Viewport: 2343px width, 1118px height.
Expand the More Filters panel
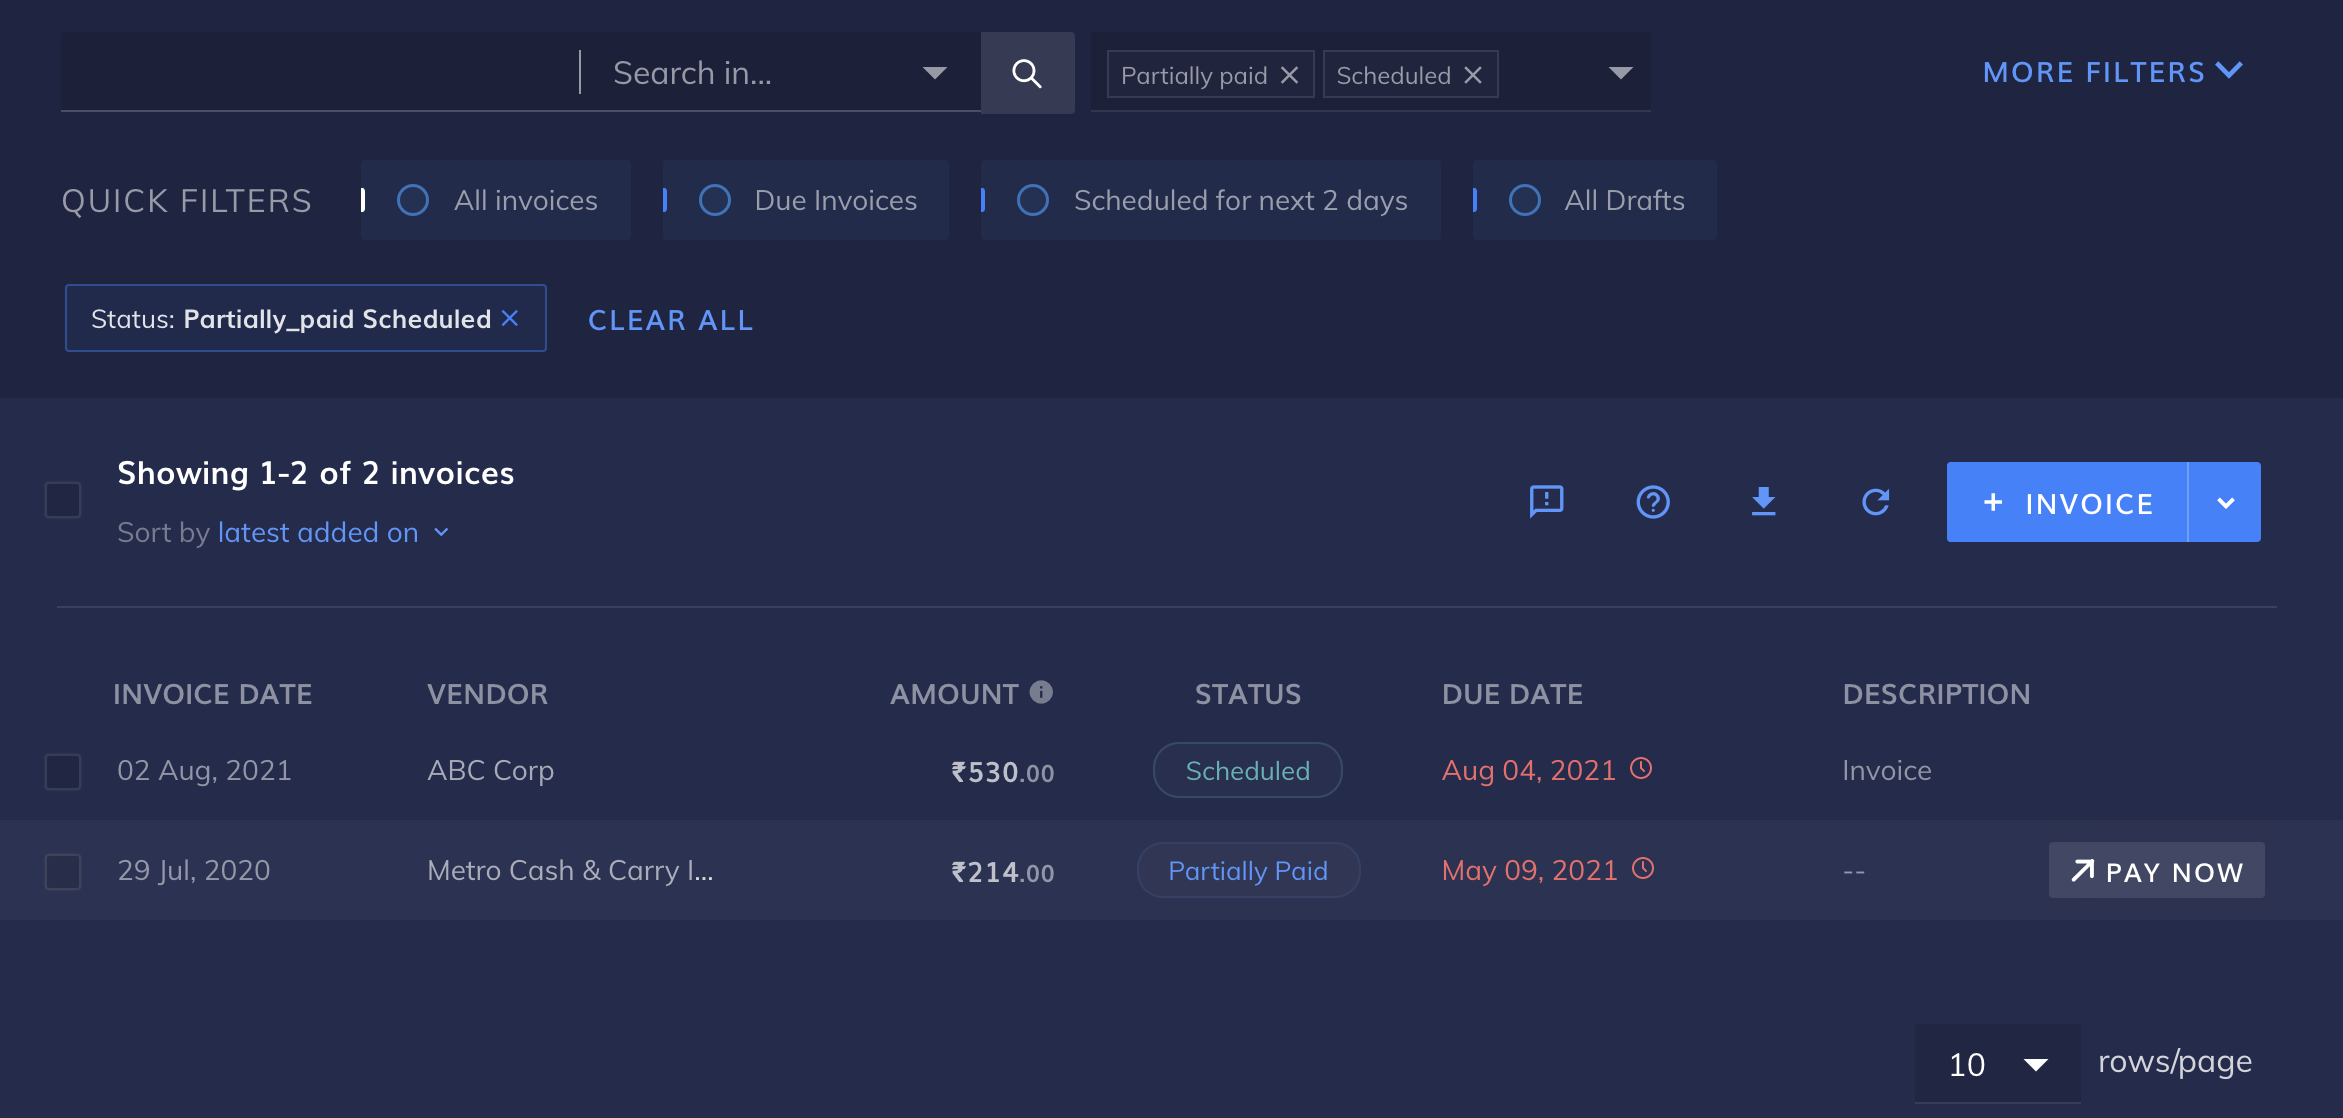2113,72
